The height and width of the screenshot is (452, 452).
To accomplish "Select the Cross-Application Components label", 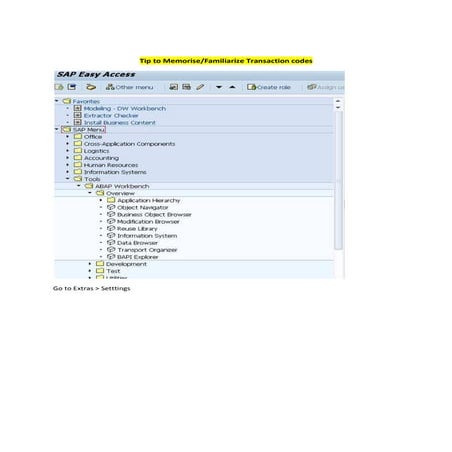I will coord(129,144).
